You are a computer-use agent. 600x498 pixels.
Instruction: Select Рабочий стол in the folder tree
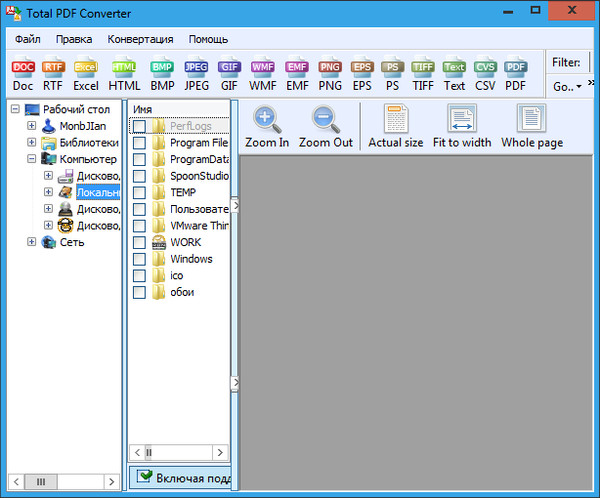[x=75, y=109]
